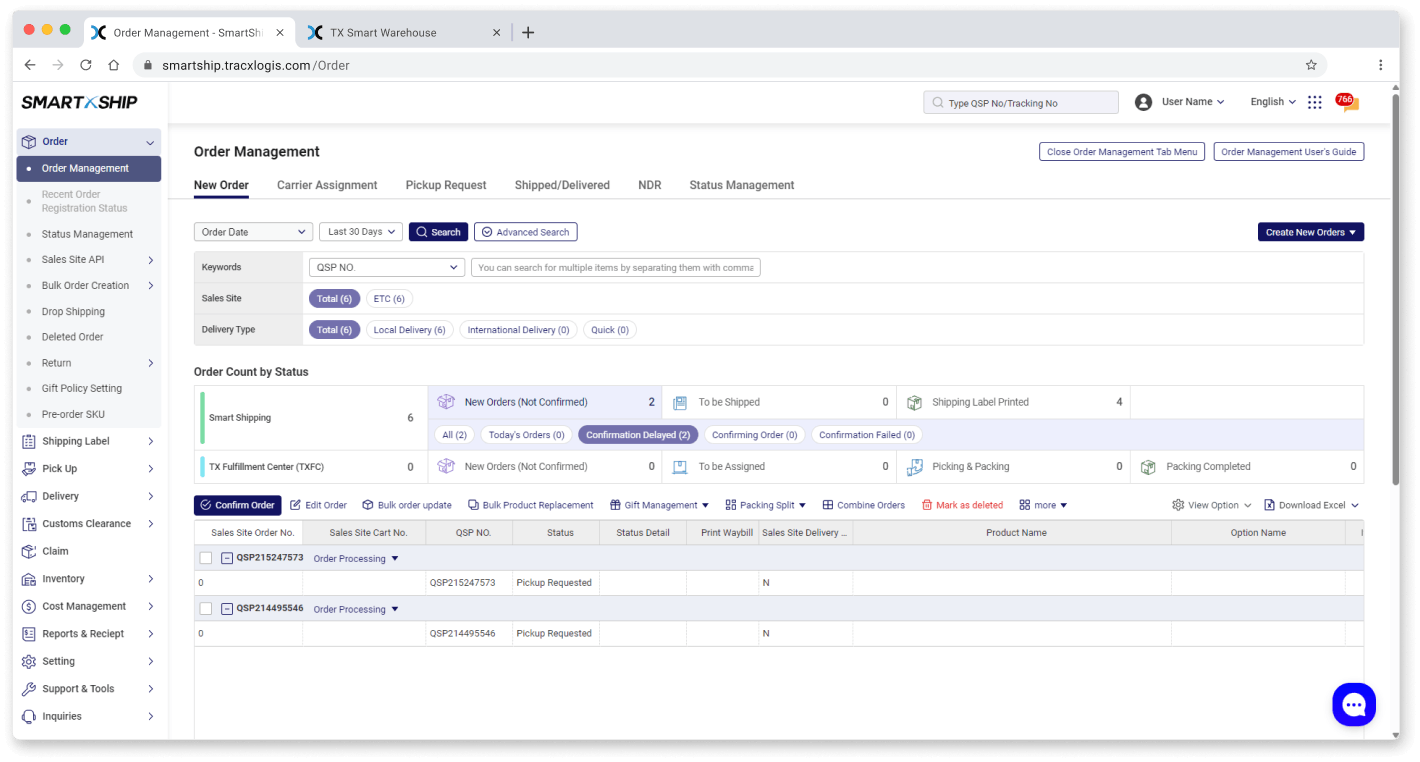The width and height of the screenshot is (1420, 762).
Task: Reload the page using browser refresh icon
Action: tap(86, 65)
